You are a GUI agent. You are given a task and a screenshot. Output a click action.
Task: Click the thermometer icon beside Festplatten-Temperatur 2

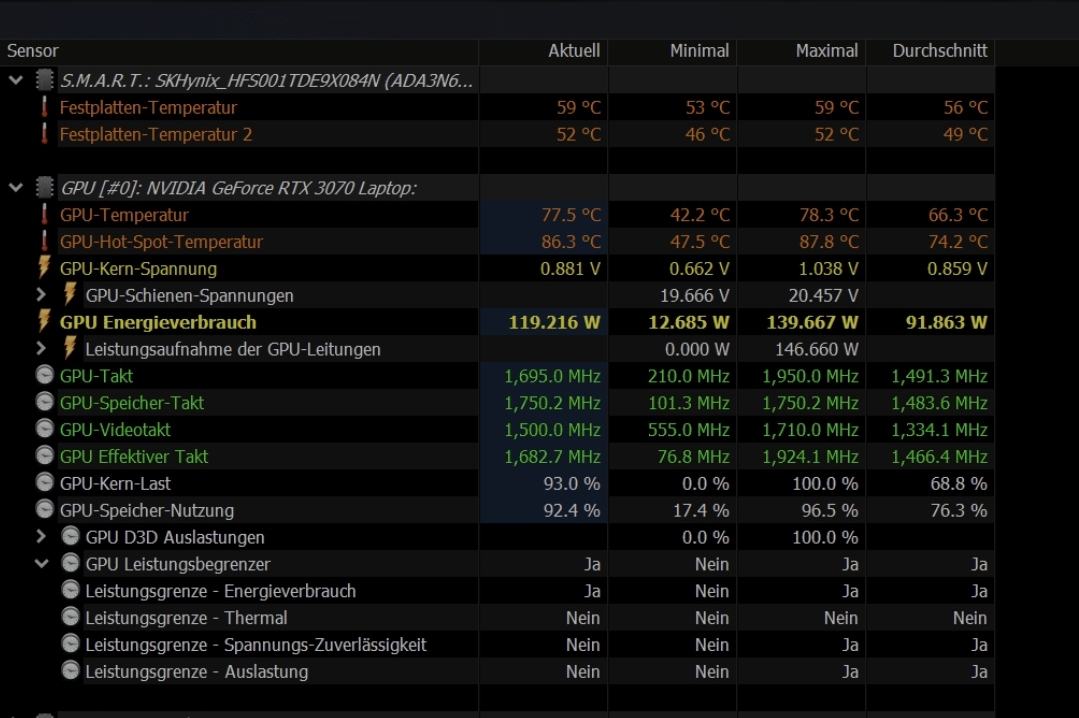point(44,134)
